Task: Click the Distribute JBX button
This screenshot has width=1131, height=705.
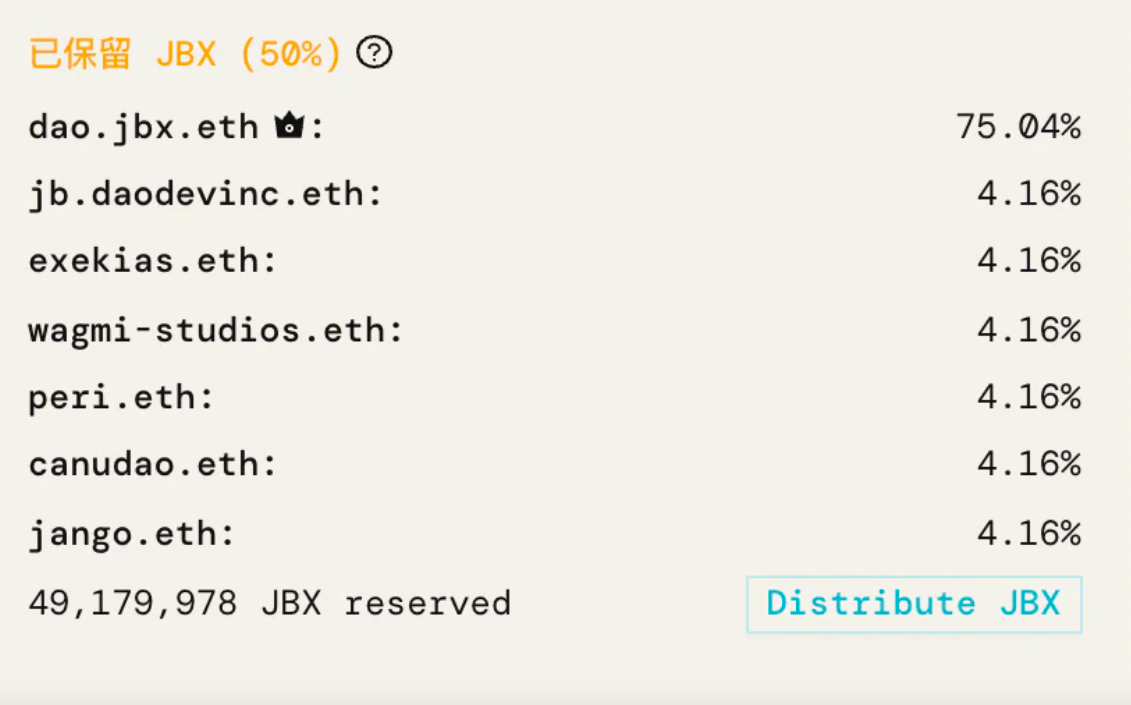Action: (x=914, y=604)
